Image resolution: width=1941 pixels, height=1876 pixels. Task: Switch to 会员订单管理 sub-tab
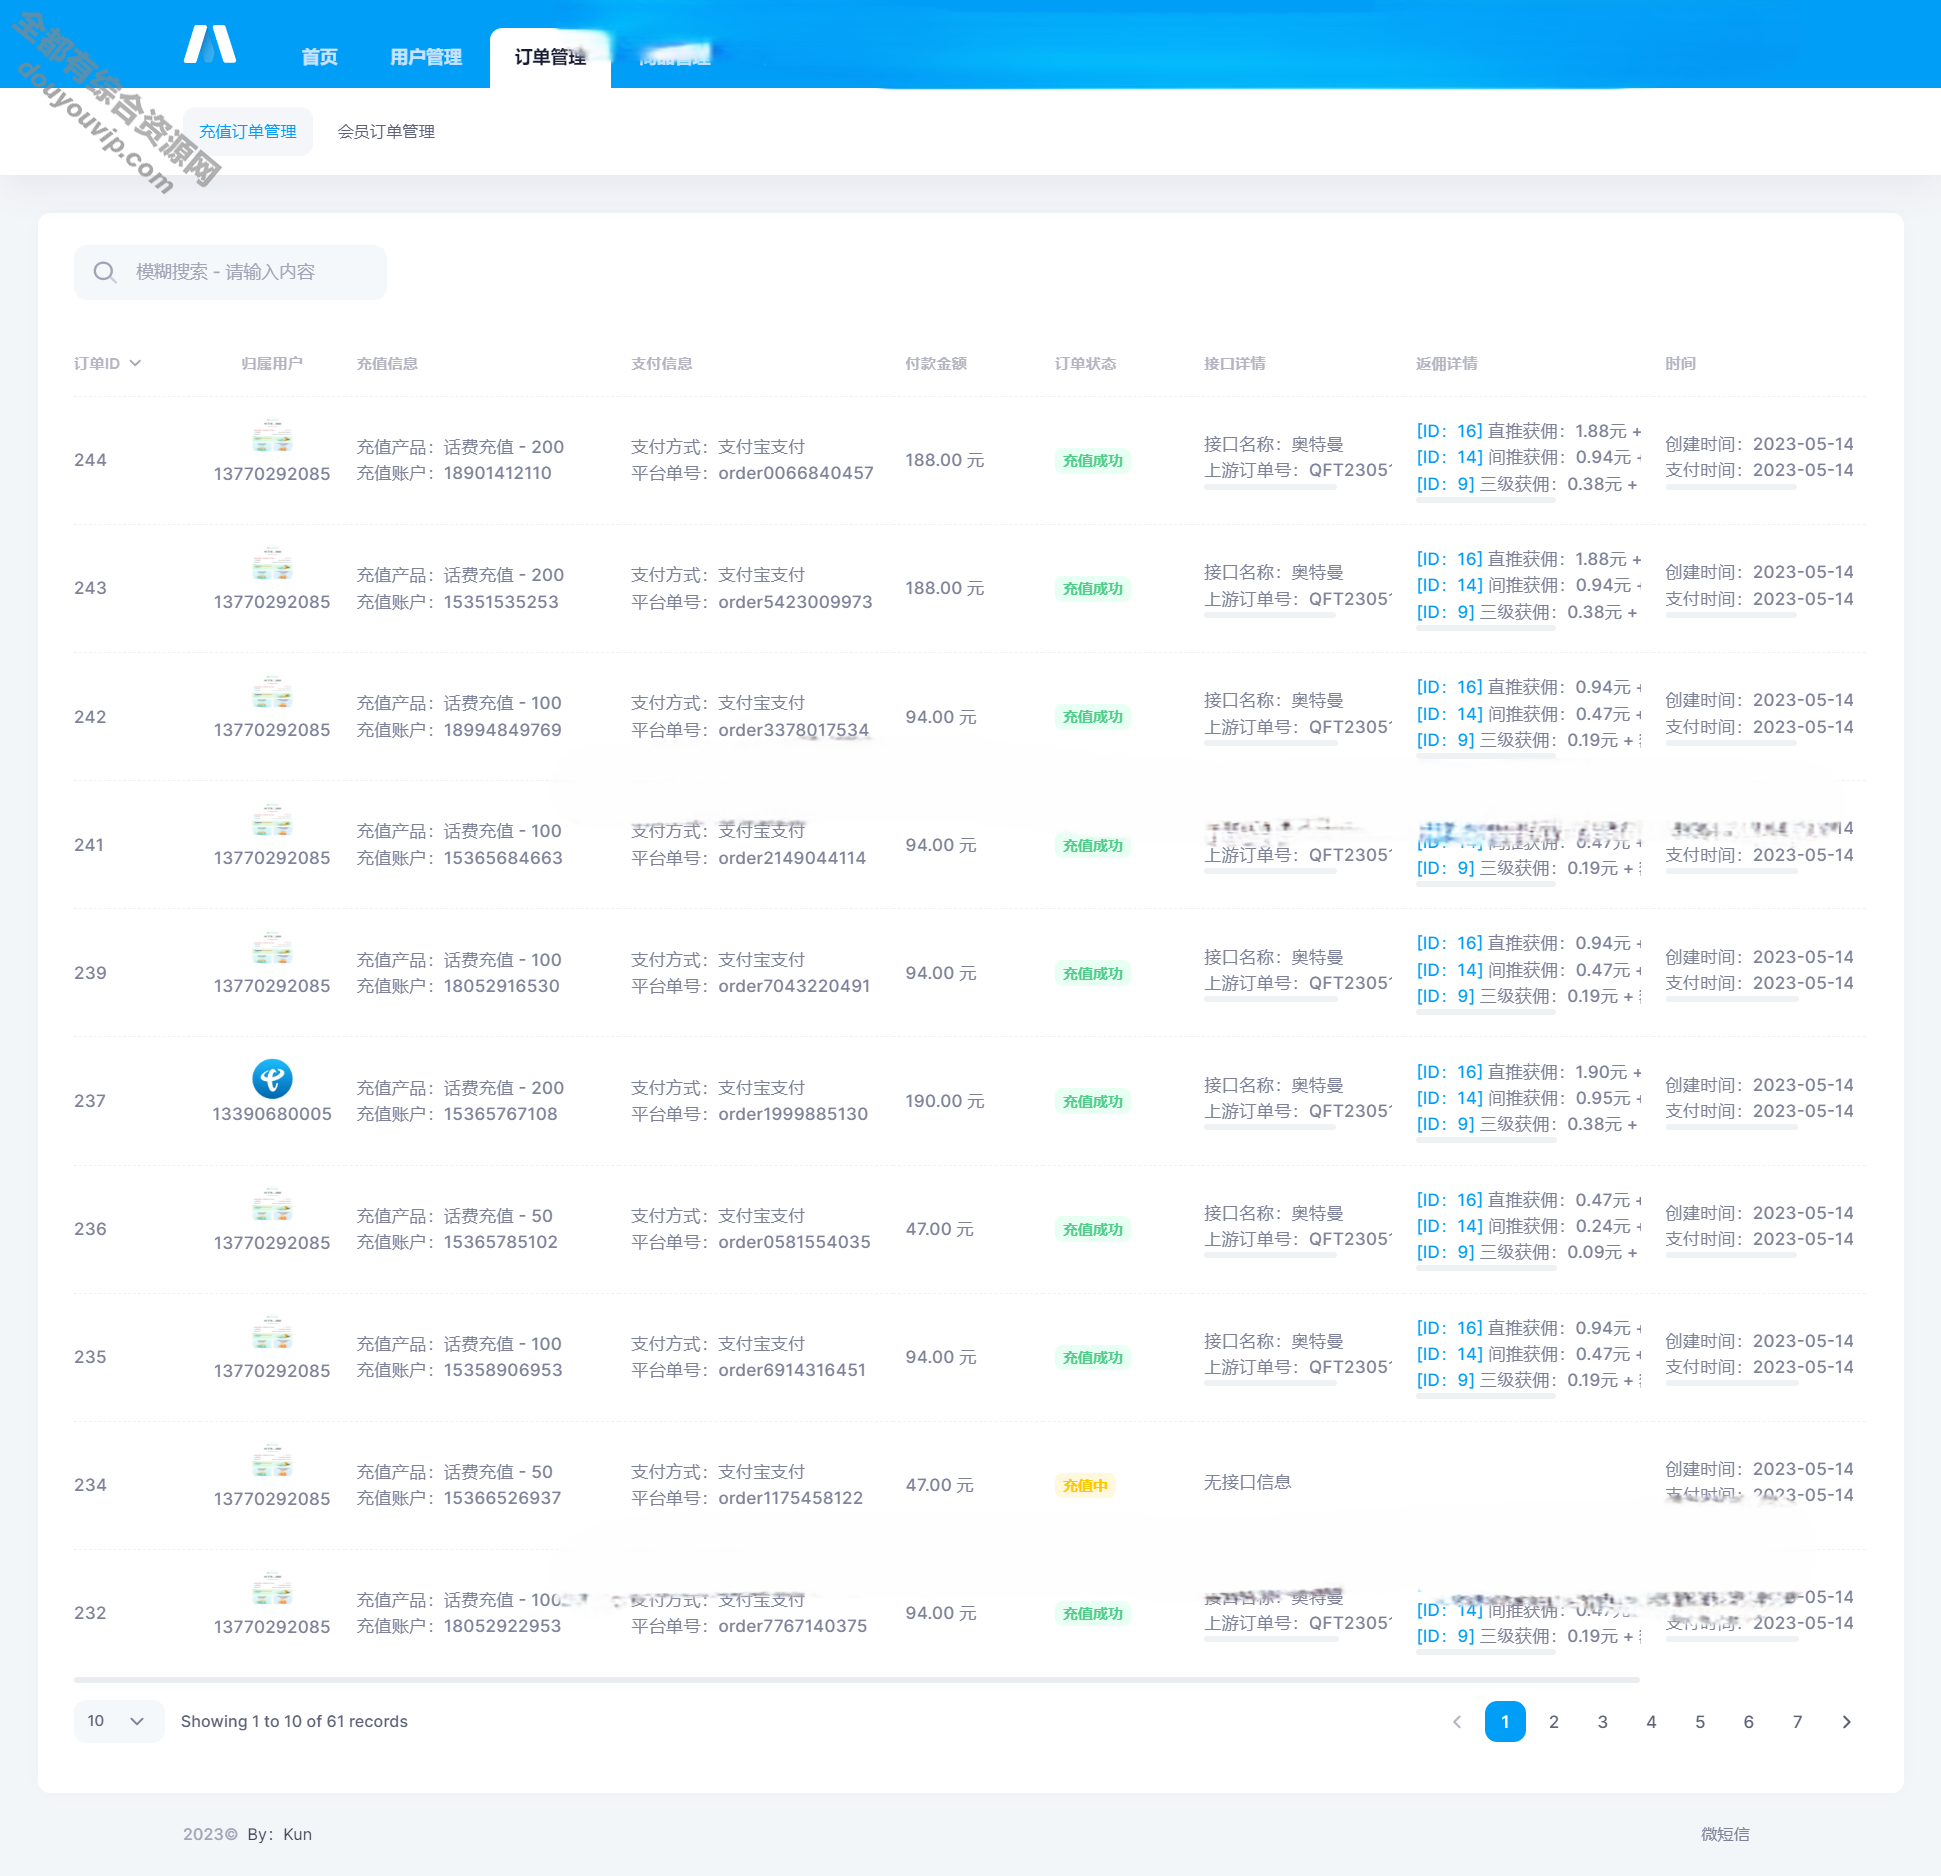386,131
